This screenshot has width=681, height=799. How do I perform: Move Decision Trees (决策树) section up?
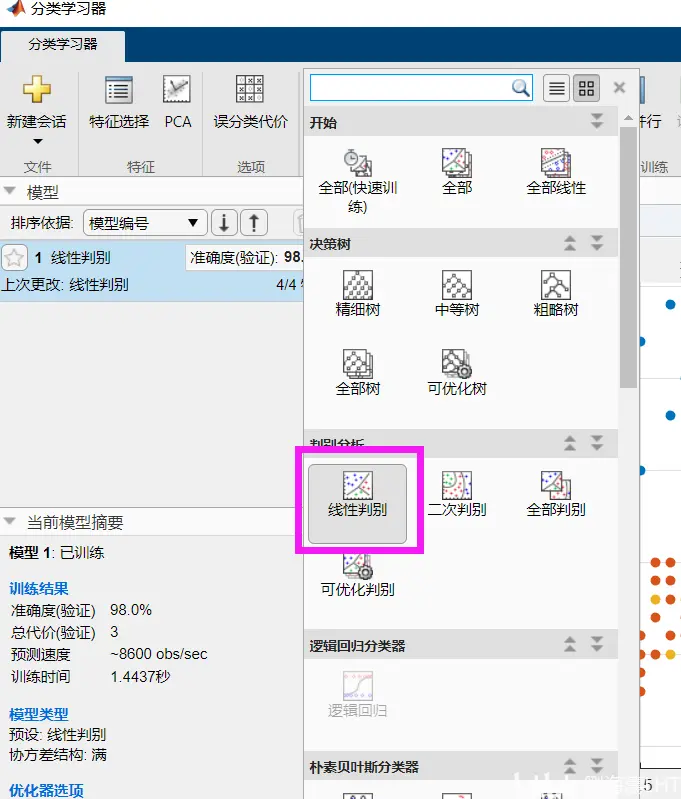(570, 243)
